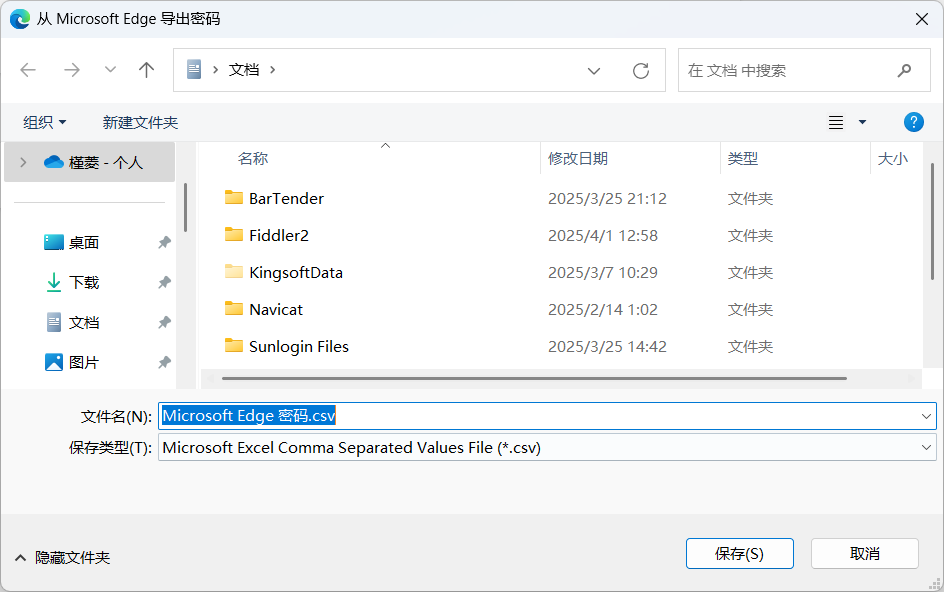This screenshot has height=592, width=944.
Task: Click date 2025/2/14 1:02 of Navicat
Action: [603, 310]
